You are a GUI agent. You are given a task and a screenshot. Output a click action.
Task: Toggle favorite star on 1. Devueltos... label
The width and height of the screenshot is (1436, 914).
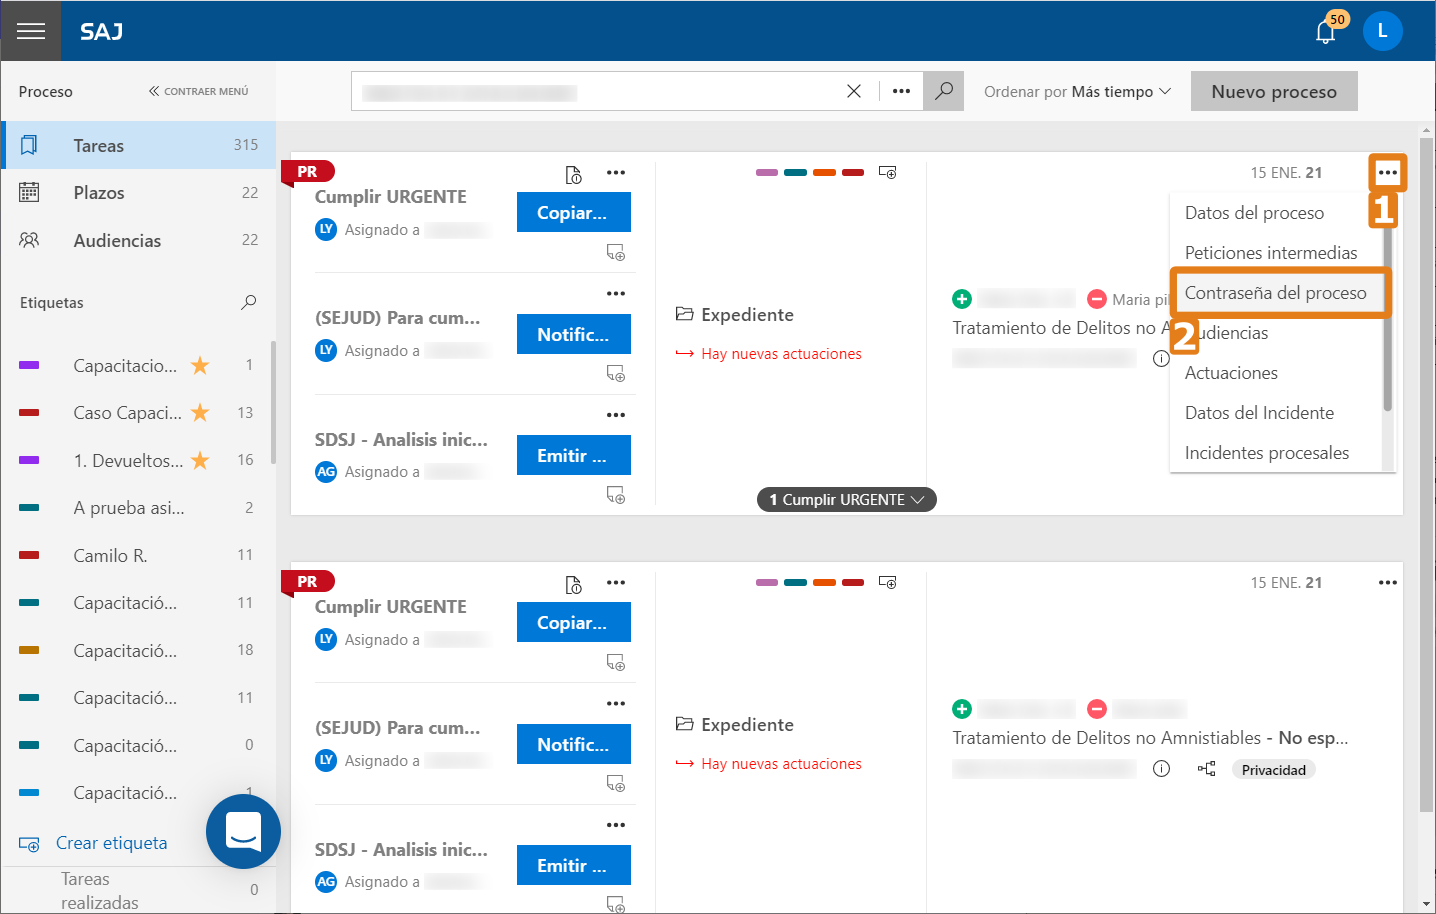[200, 460]
